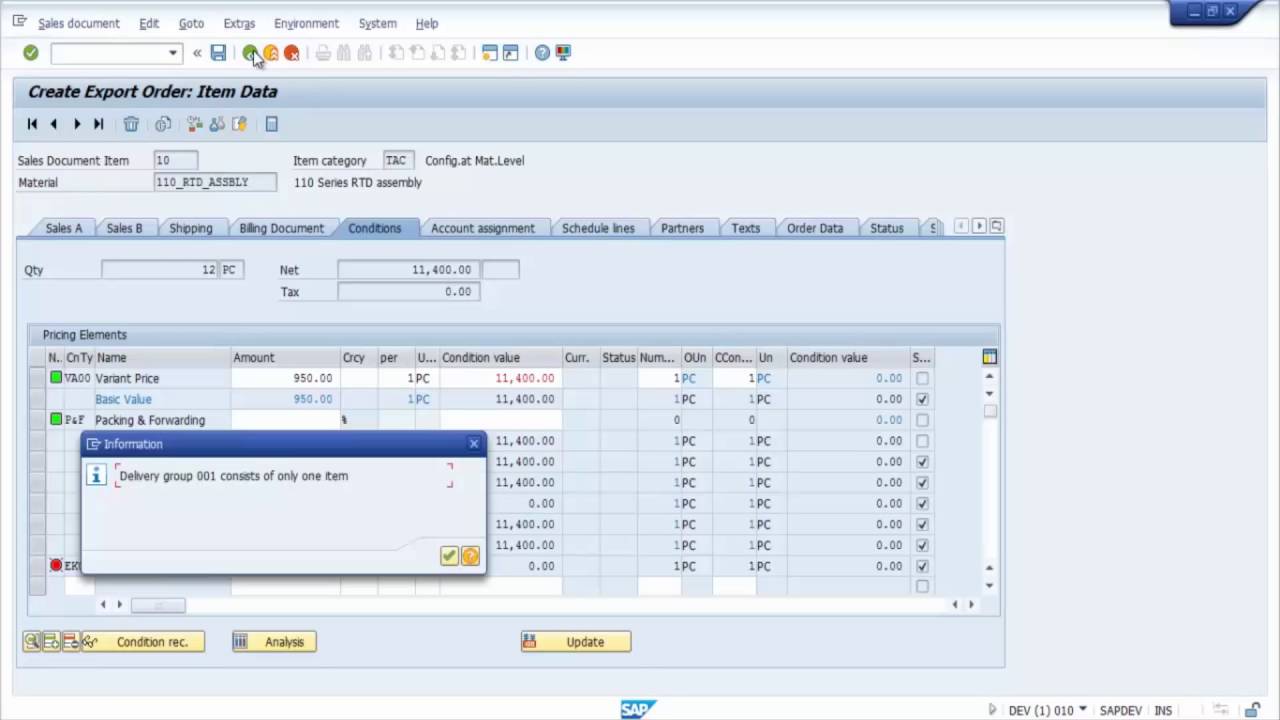This screenshot has width=1280, height=720.
Task: Click the Find binoculars icon
Action: click(x=344, y=53)
